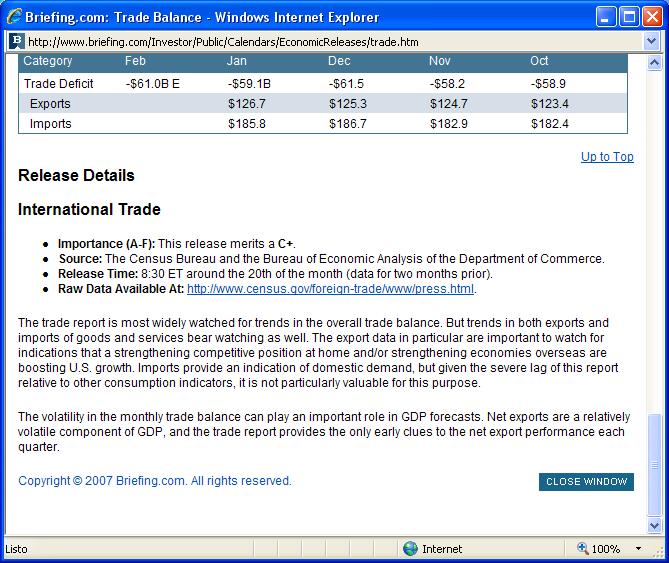Click the Category column header

coord(48,61)
